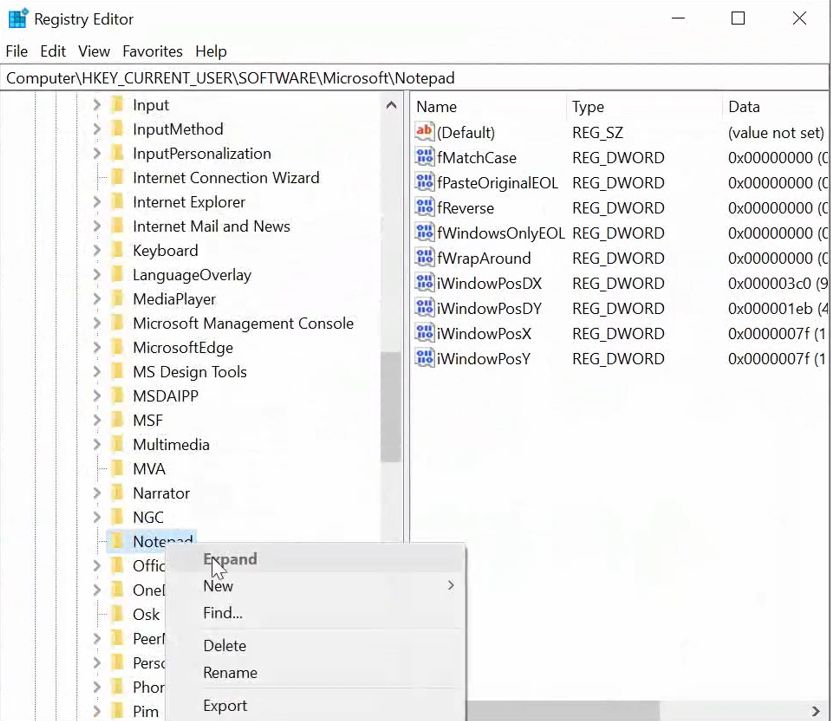Select the iWindowPosDX value icon
Screen dimensions: 831x721
424,284
